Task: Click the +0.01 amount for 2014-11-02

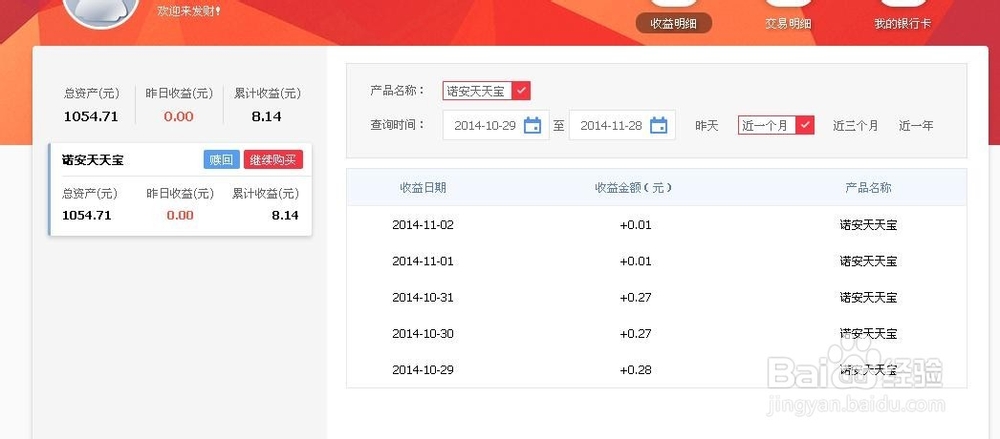Action: coord(635,225)
